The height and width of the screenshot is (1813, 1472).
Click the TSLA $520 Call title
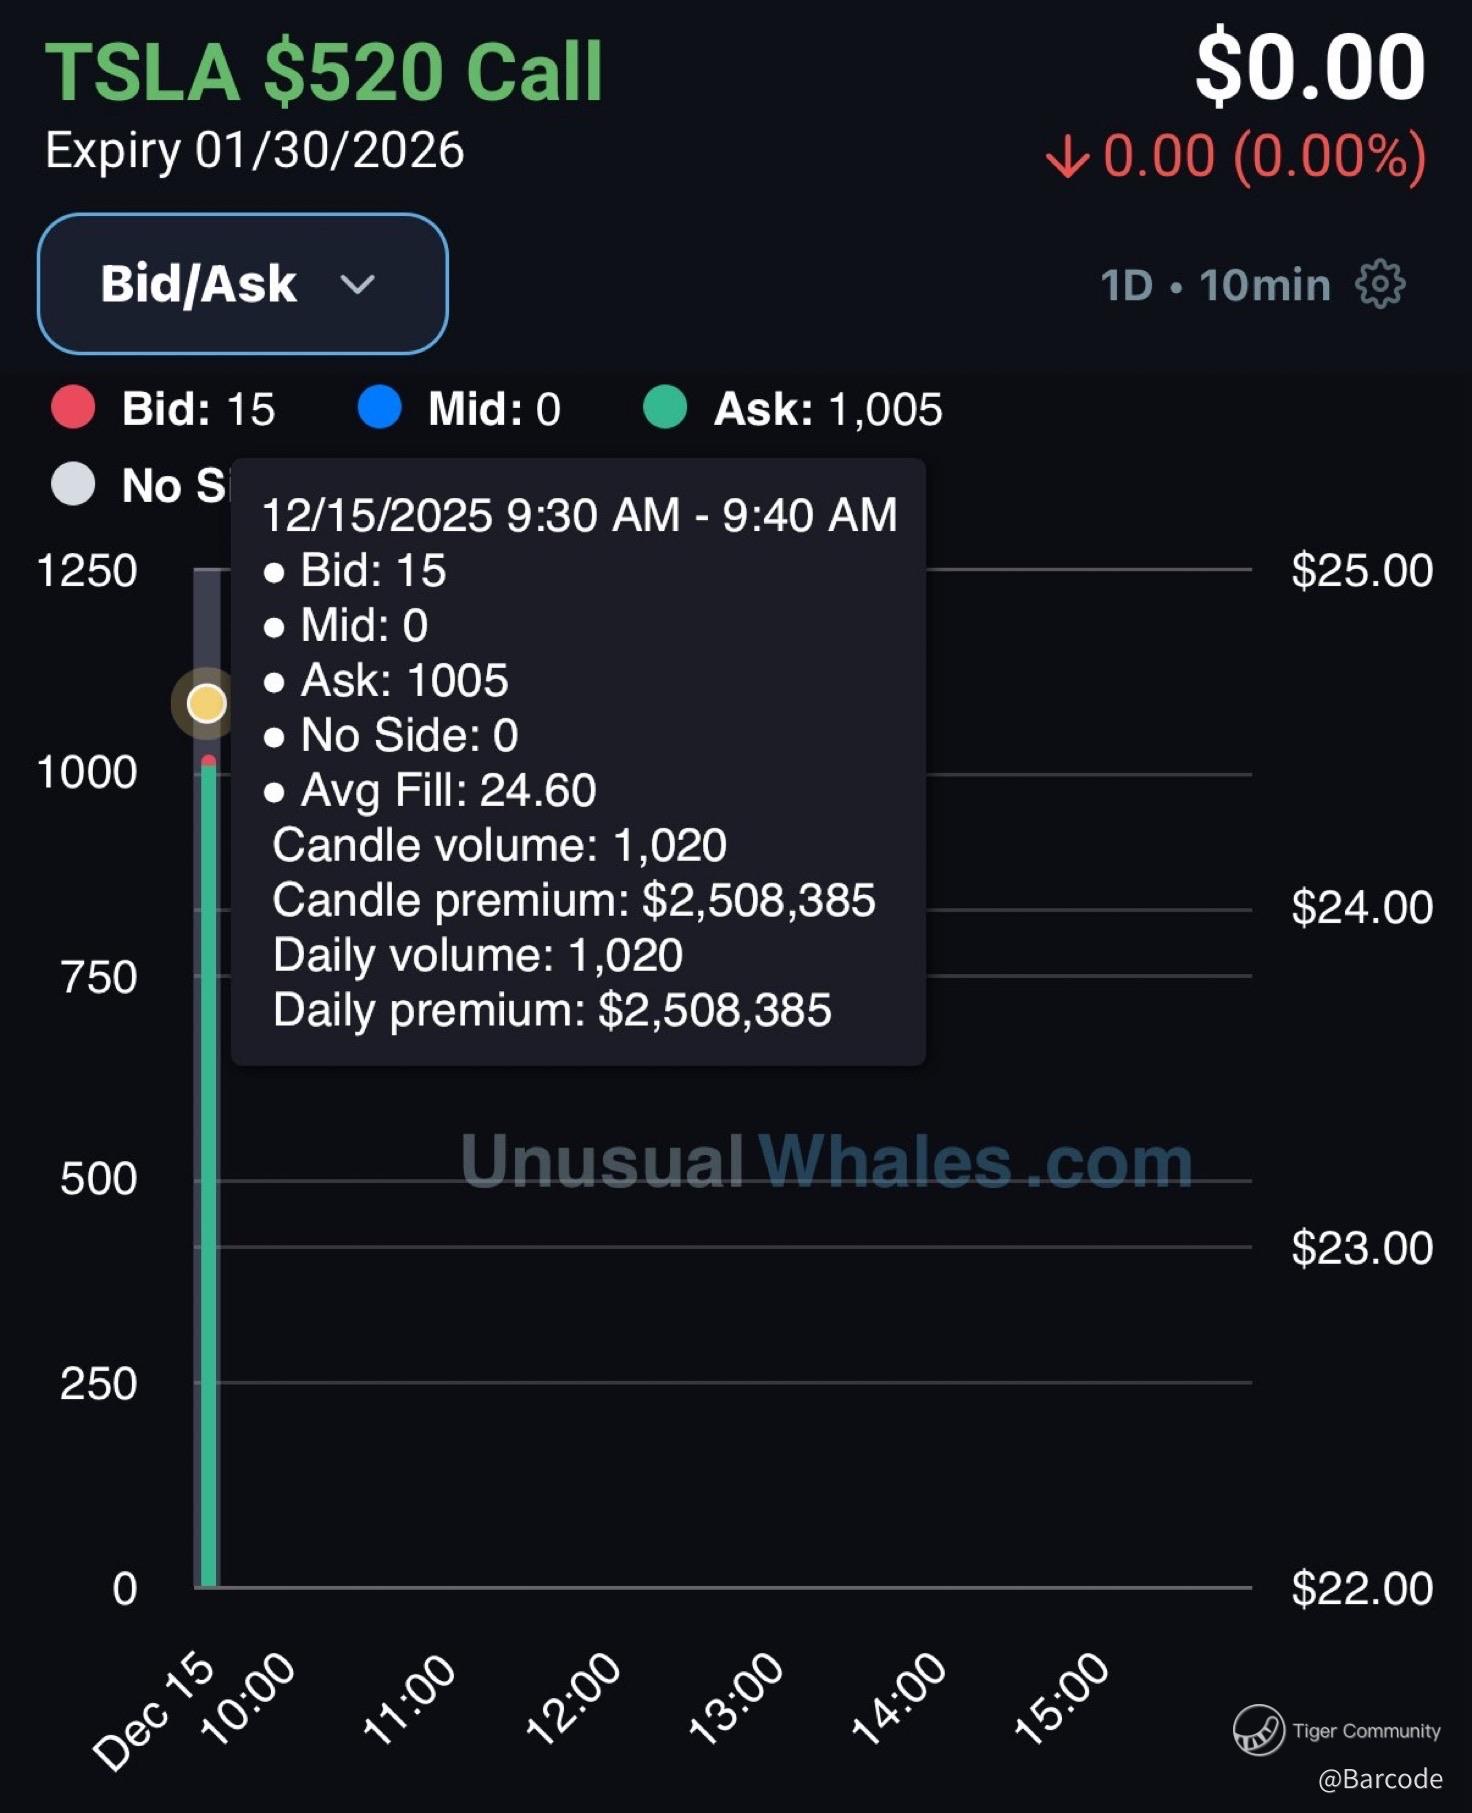tap(324, 72)
